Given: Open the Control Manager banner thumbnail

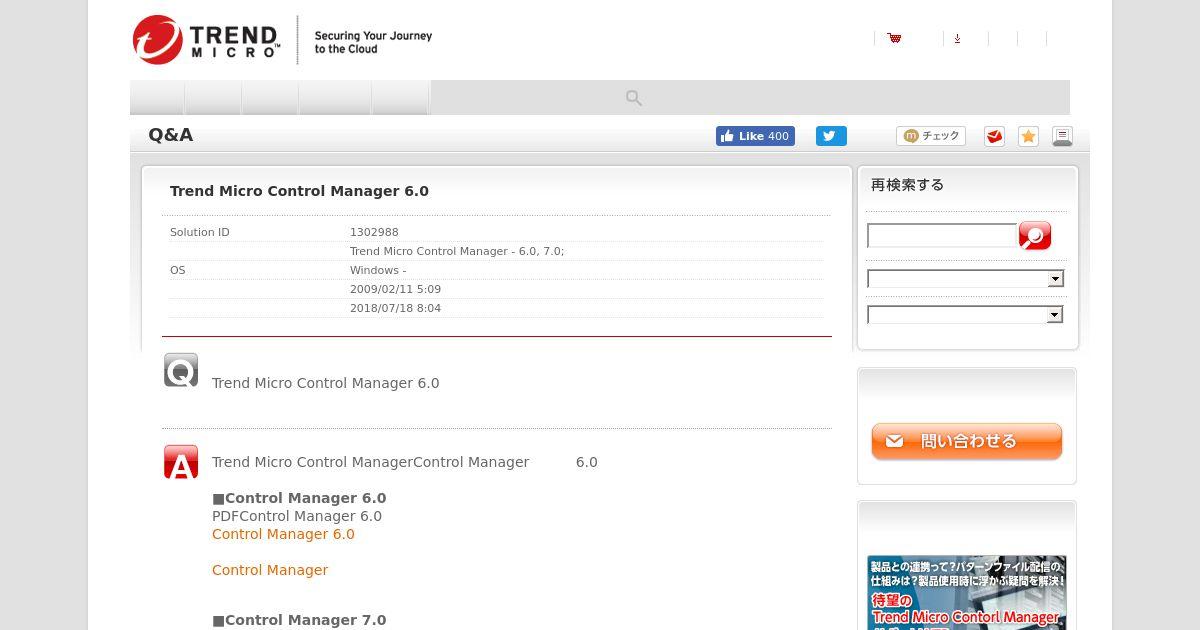Looking at the screenshot, I should 967,592.
